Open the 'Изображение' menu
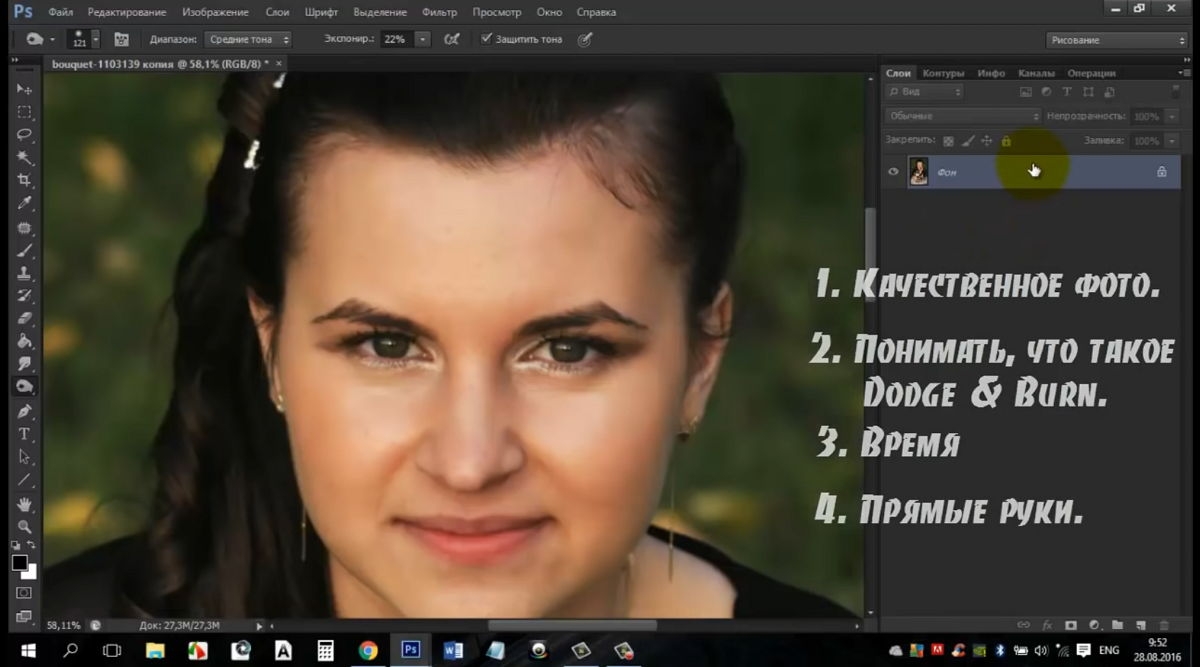The width and height of the screenshot is (1200, 667). [x=217, y=12]
